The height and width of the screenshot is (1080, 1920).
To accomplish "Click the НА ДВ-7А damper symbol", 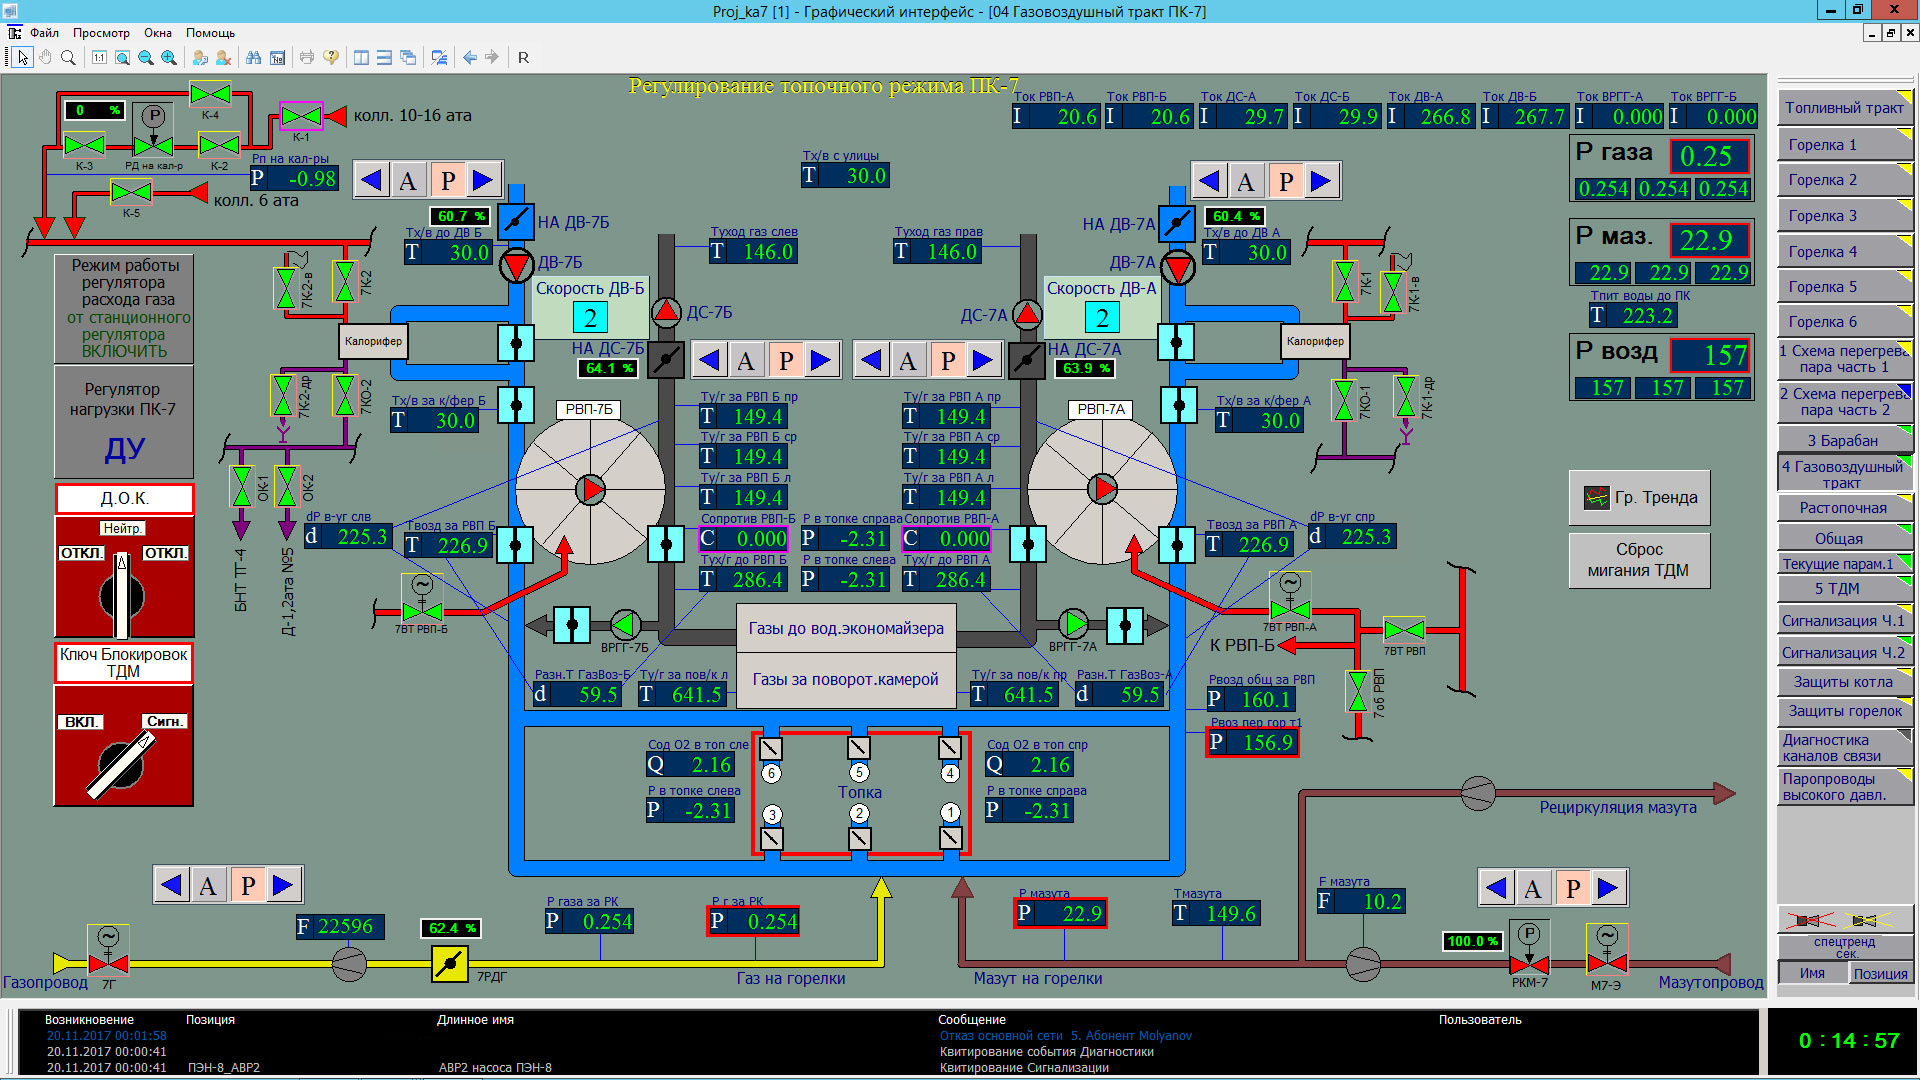I will [1177, 222].
